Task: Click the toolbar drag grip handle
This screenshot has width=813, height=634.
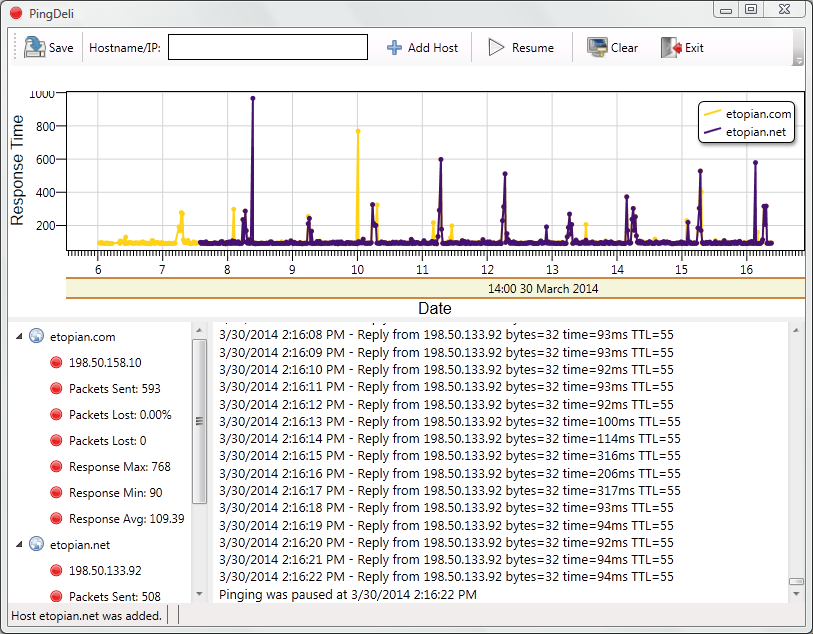Action: click(15, 47)
